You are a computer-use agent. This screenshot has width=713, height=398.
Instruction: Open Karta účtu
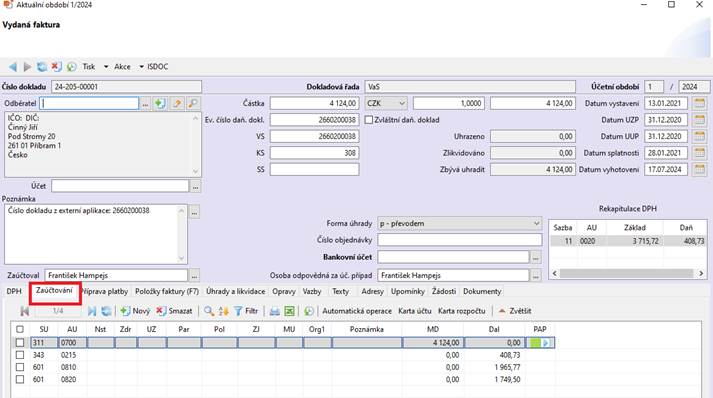click(415, 311)
